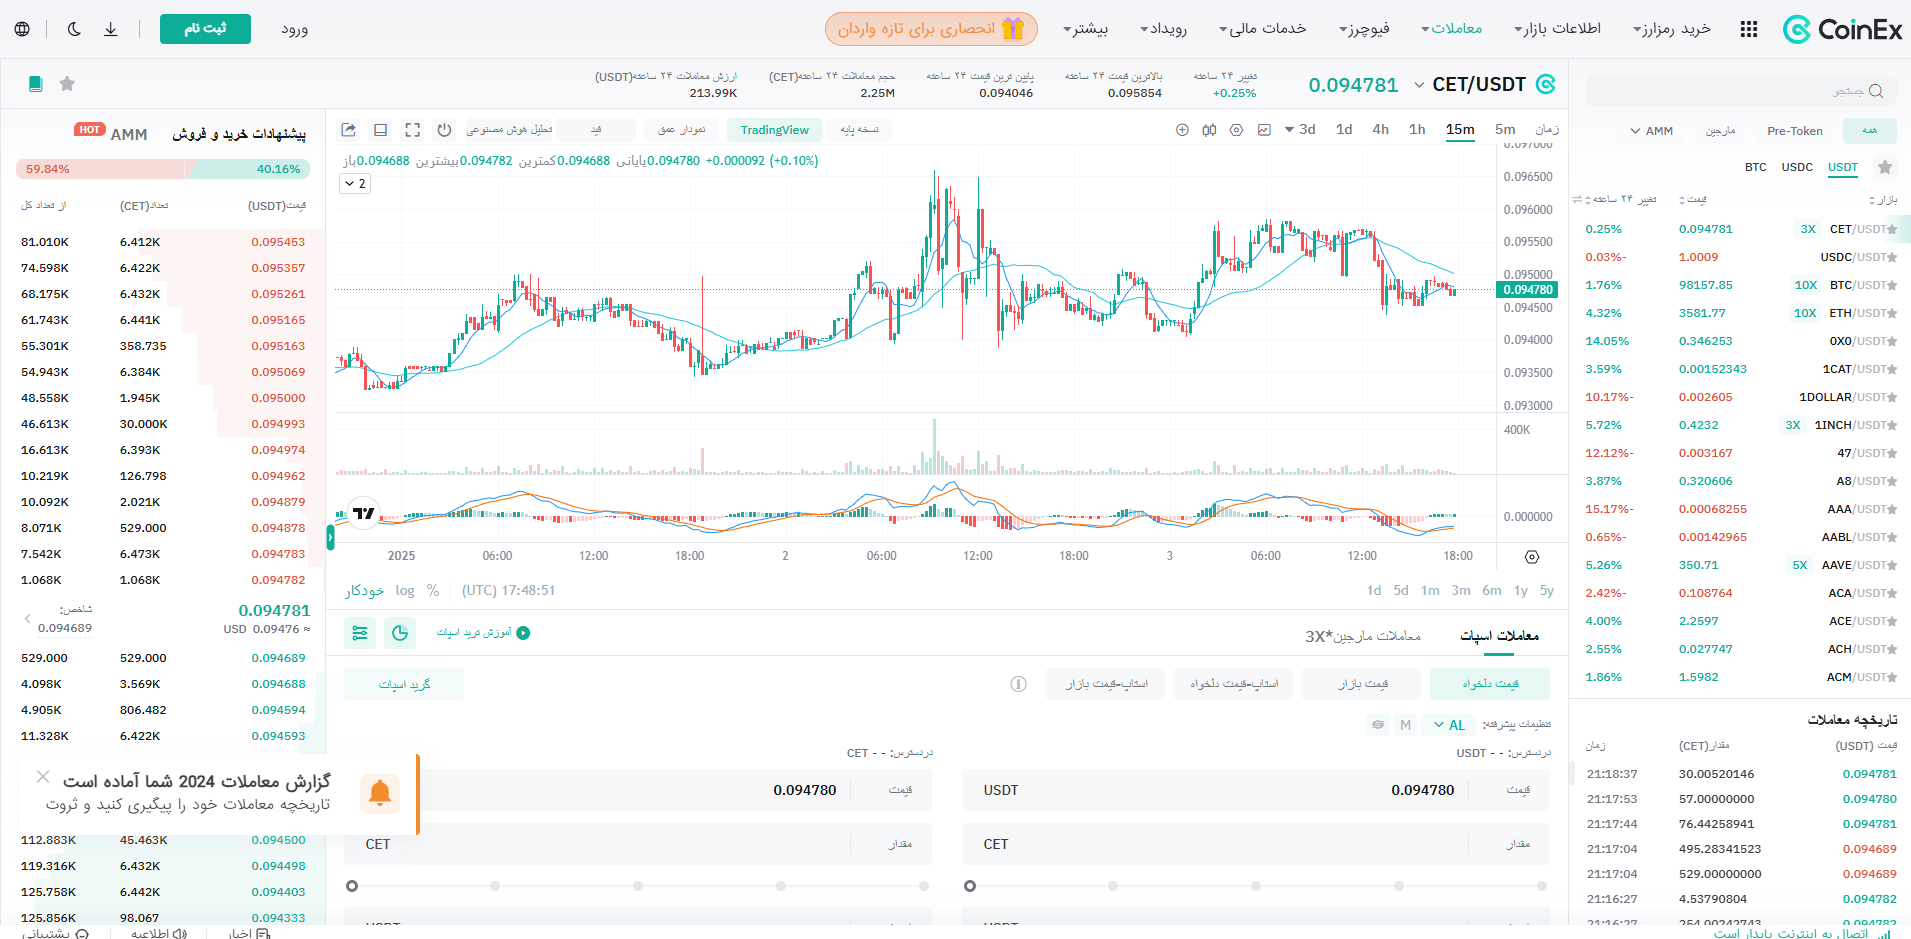Open the خدمات مالی menu
1911x939 pixels.
pos(1262,29)
